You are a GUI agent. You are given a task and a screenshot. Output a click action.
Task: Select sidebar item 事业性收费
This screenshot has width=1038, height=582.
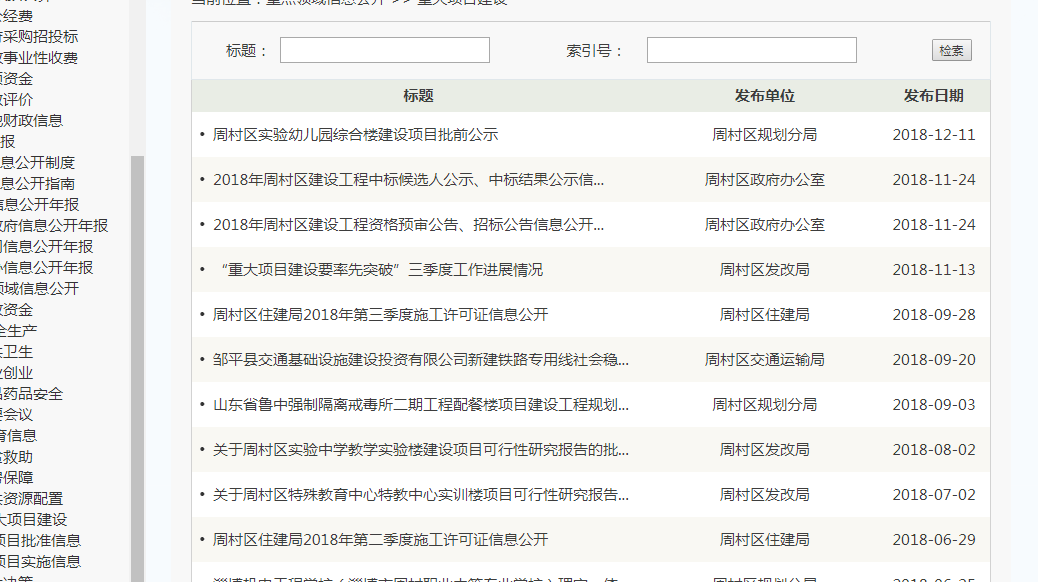point(39,58)
